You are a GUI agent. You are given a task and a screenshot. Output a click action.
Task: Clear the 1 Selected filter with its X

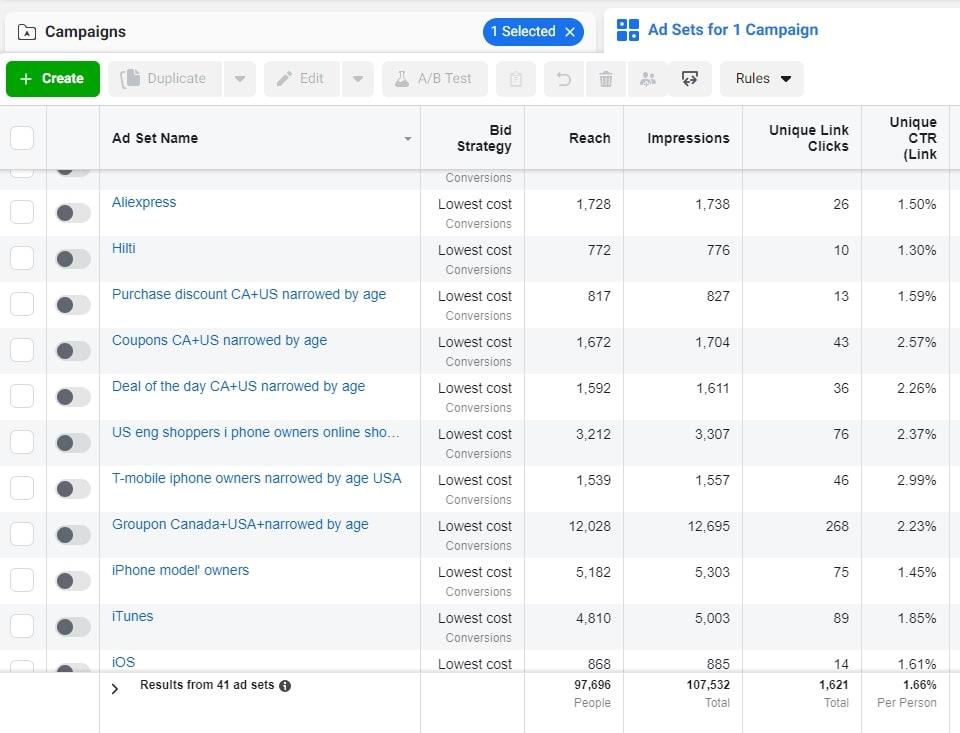click(570, 32)
